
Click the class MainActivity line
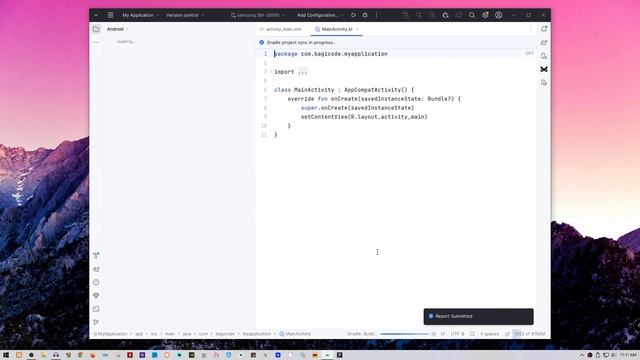pos(344,90)
